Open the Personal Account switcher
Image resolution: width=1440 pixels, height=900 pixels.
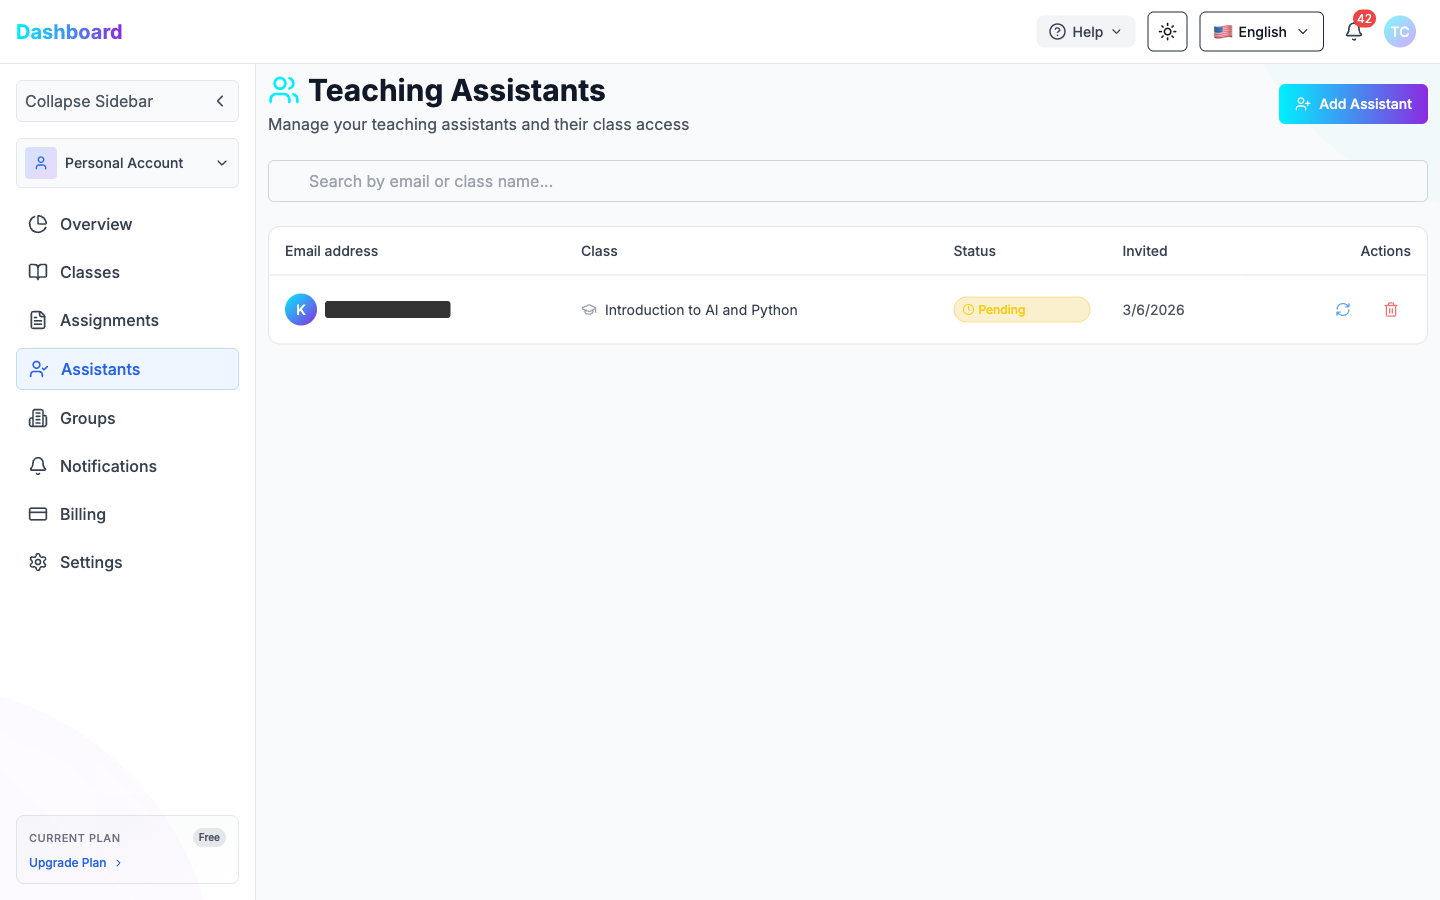pos(127,163)
